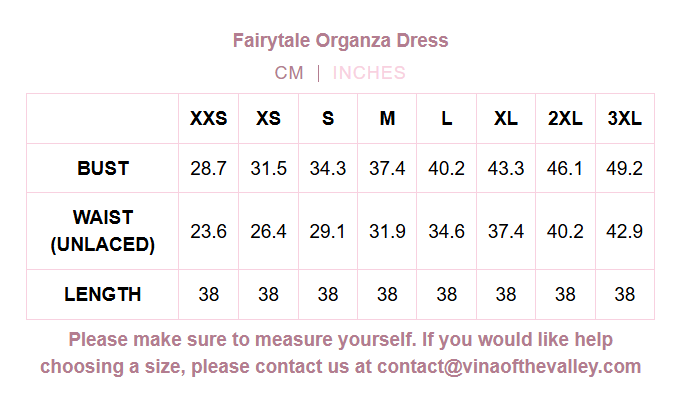Select the L size column header
679x414 pixels.
click(x=446, y=119)
